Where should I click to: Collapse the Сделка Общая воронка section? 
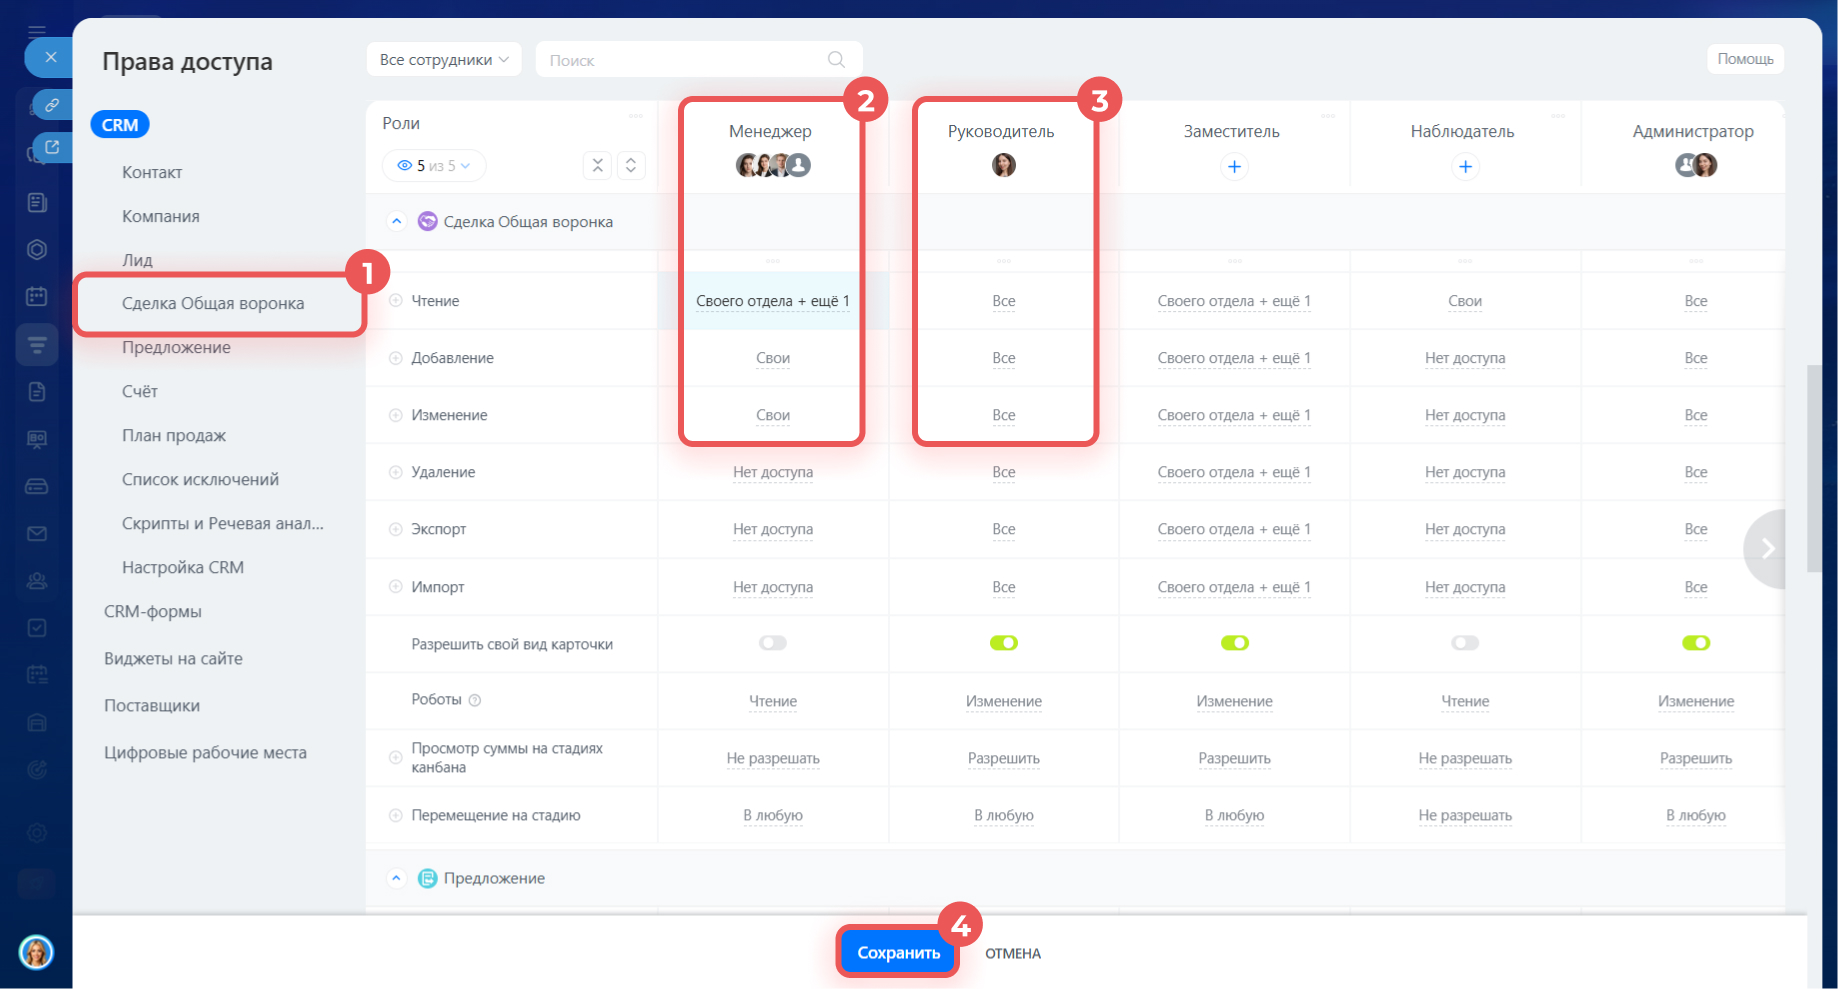coord(397,222)
